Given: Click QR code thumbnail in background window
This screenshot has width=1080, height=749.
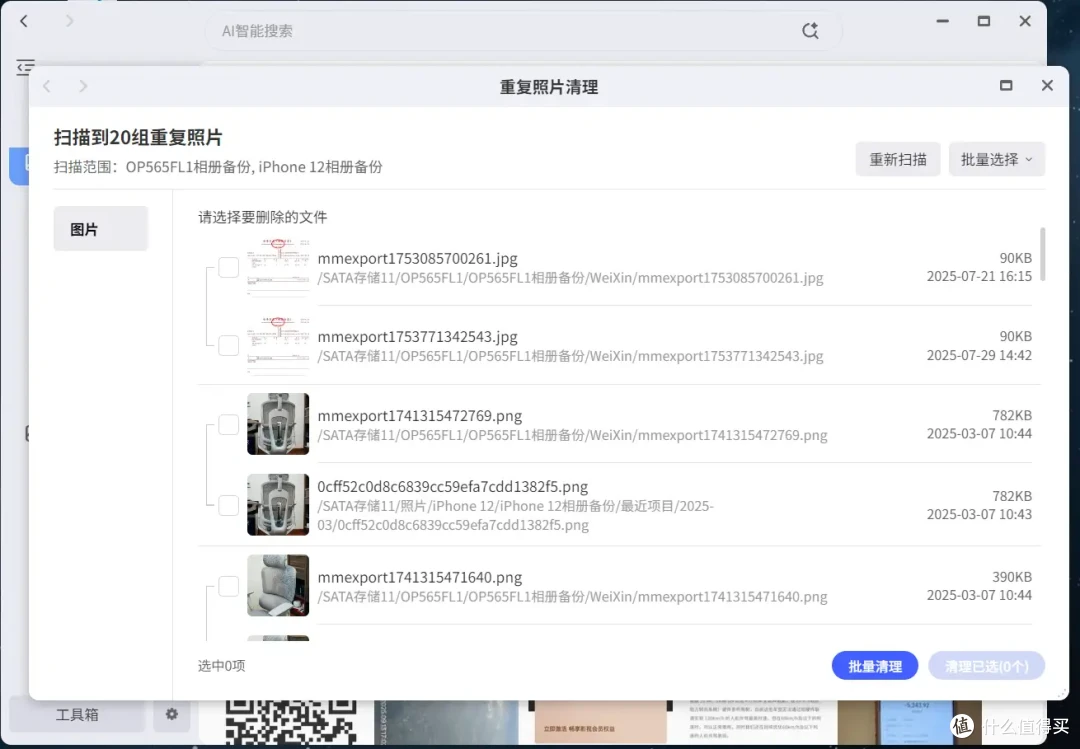Looking at the screenshot, I should pyautogui.click(x=291, y=721).
